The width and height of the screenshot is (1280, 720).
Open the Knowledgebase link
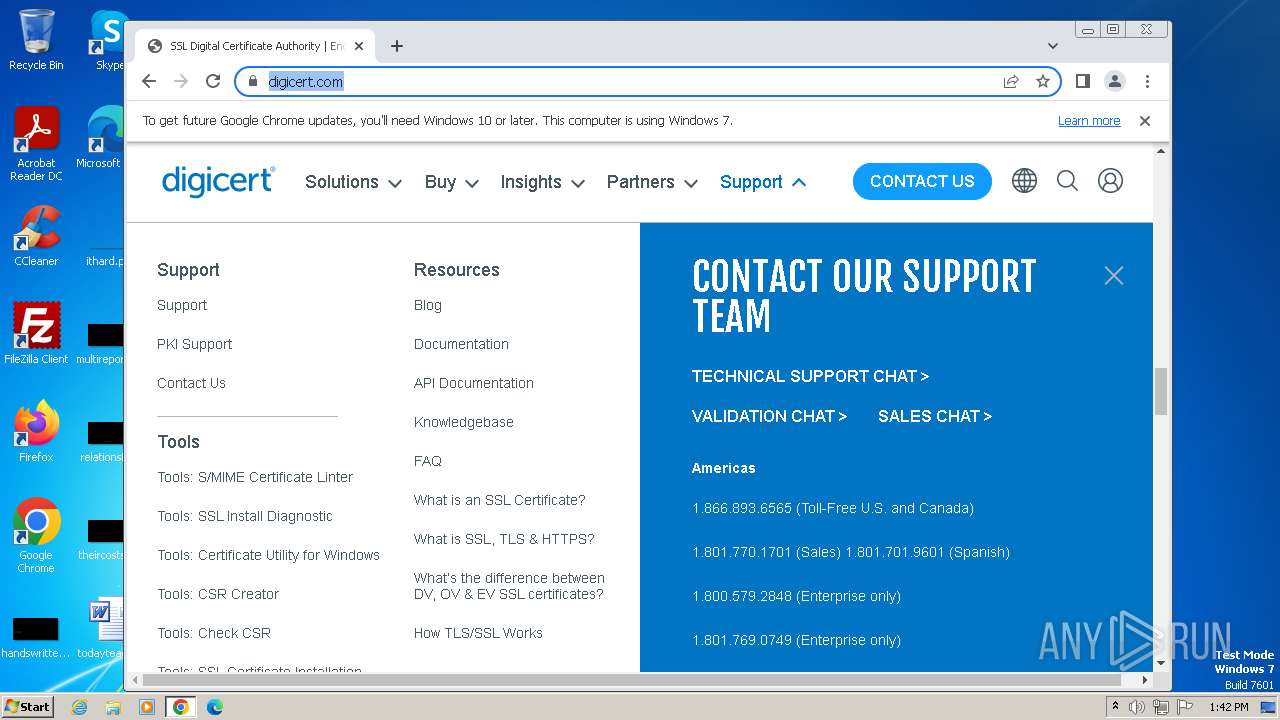(464, 422)
